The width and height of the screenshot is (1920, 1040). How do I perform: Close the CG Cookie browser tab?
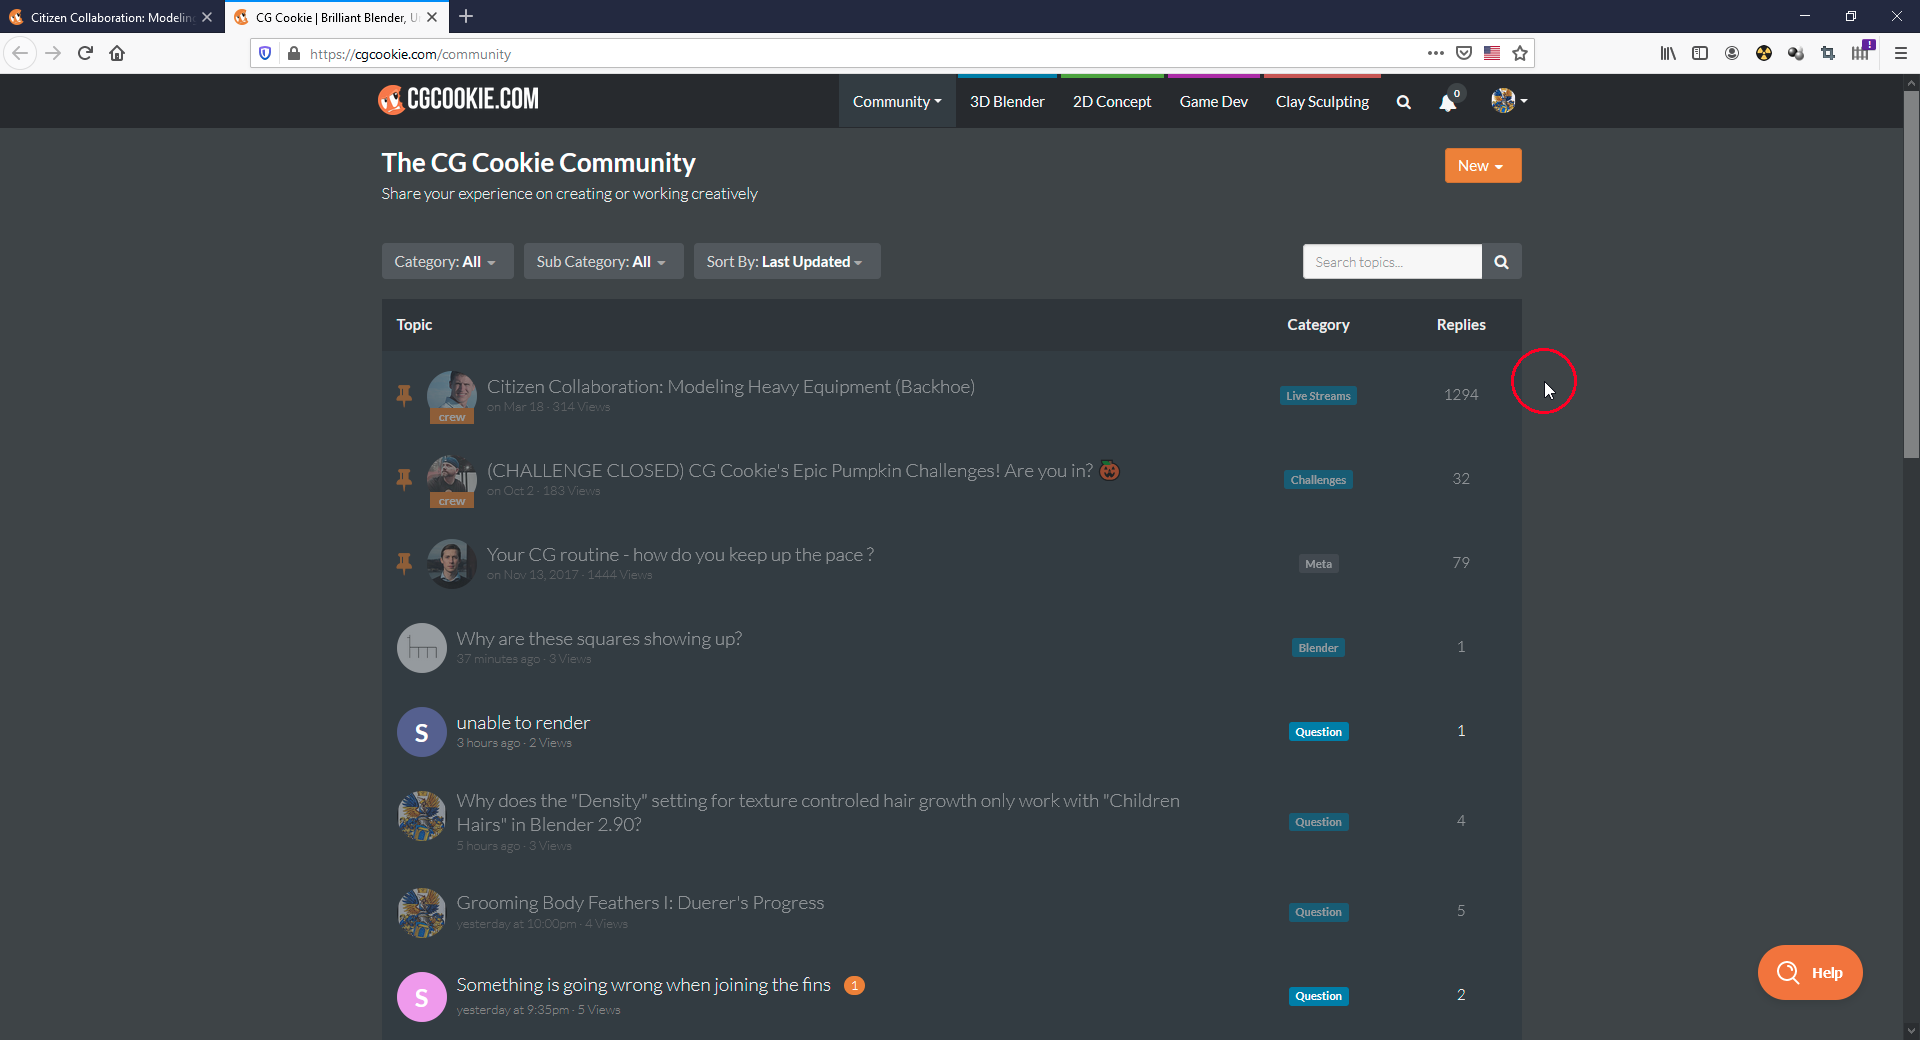click(x=432, y=17)
